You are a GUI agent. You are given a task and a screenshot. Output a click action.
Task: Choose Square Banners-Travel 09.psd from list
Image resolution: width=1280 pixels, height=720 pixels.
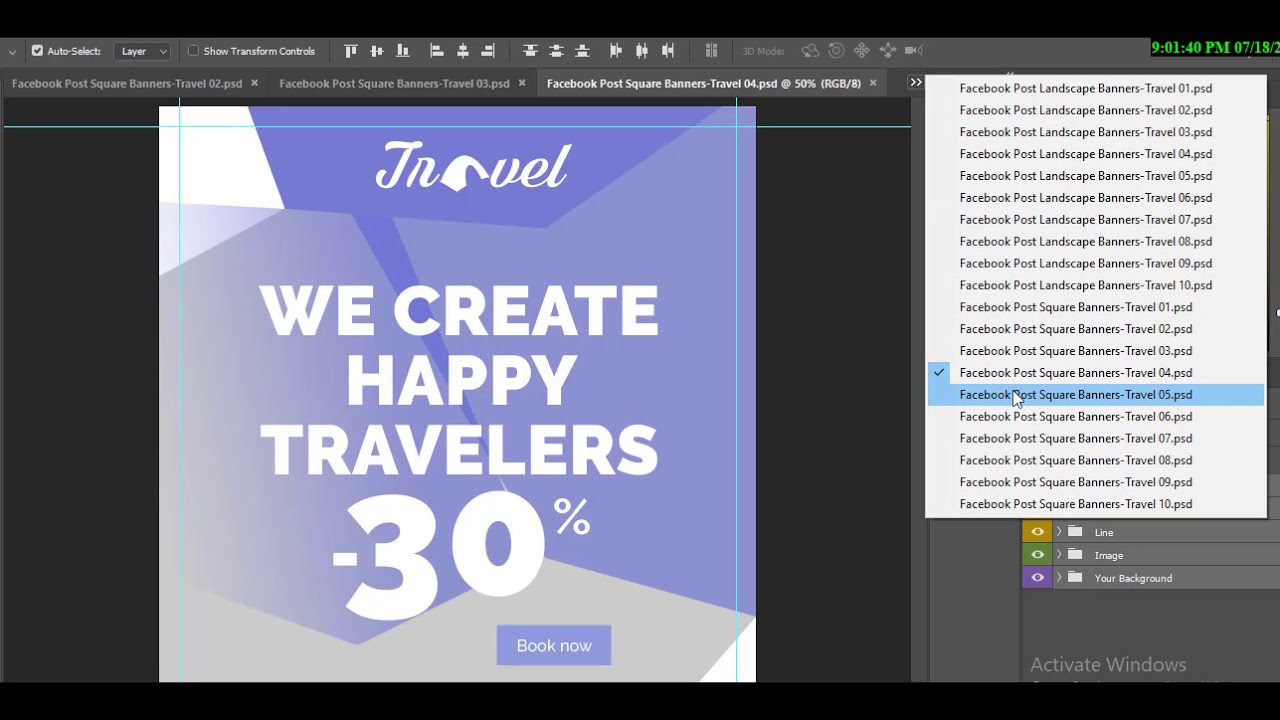[1096, 482]
